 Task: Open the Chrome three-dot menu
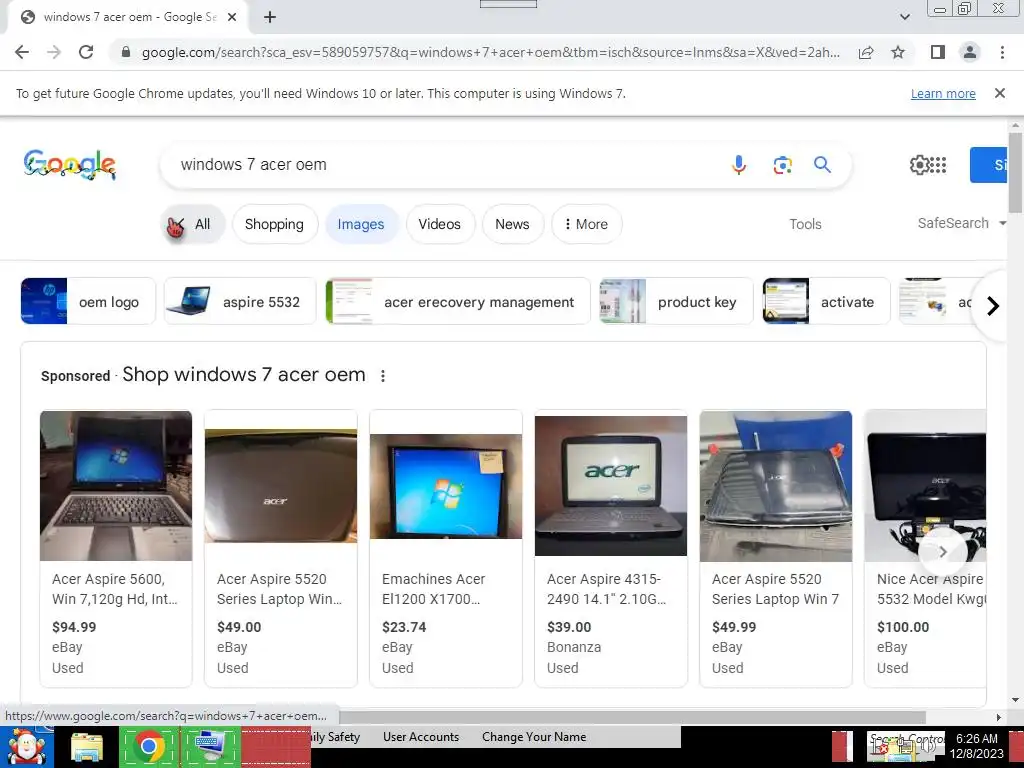[1002, 52]
